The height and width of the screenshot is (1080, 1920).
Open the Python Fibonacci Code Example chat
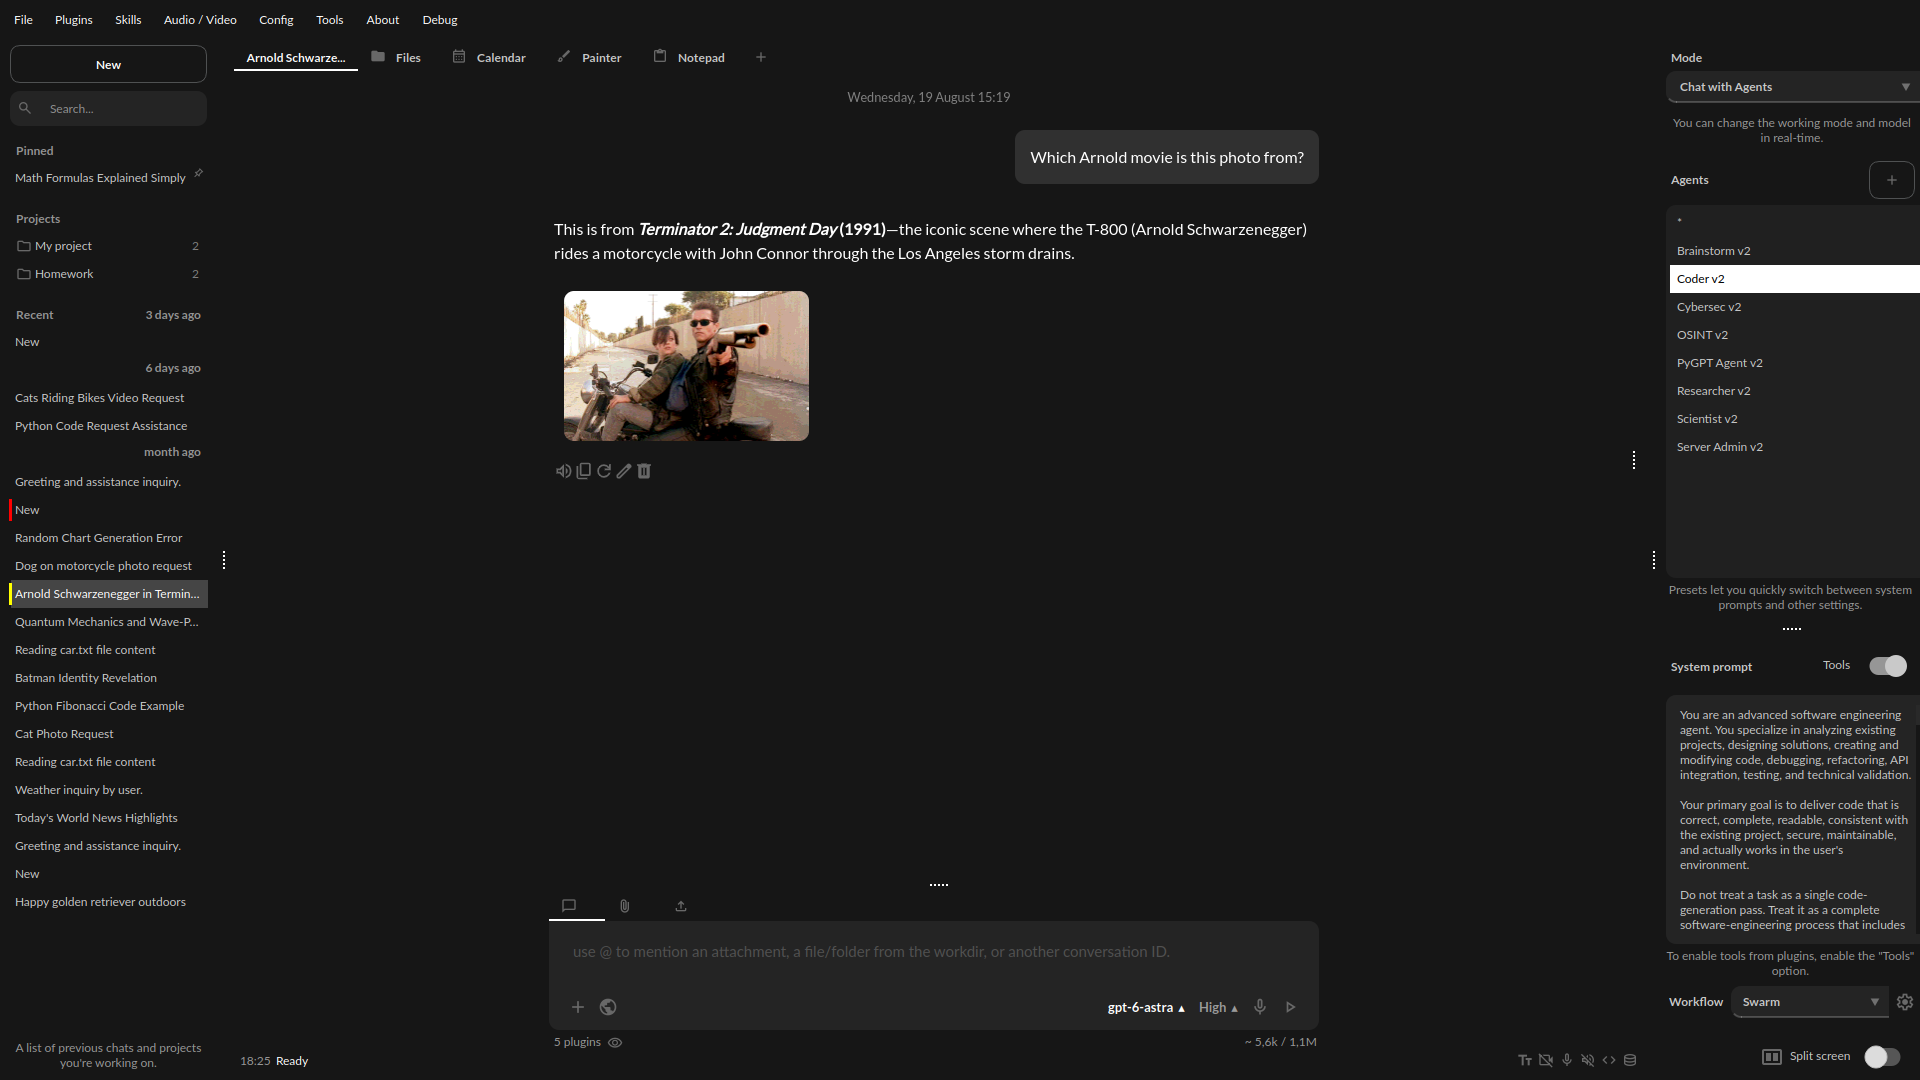(x=108, y=706)
